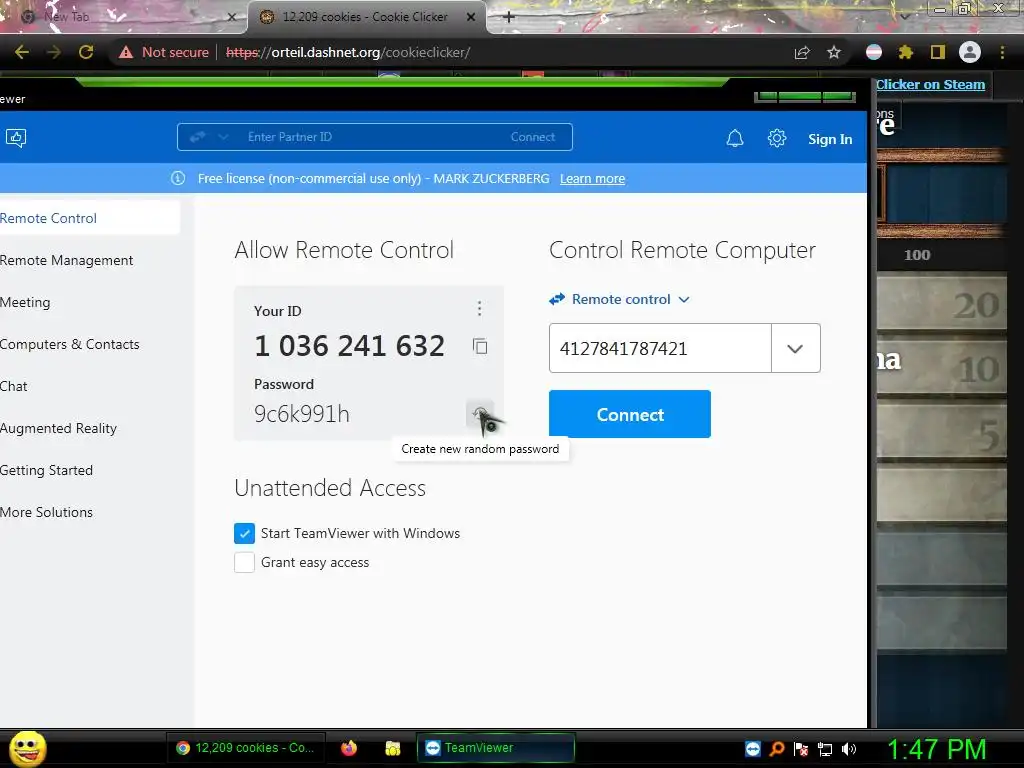Click the Chrome address bar URL

tap(347, 52)
